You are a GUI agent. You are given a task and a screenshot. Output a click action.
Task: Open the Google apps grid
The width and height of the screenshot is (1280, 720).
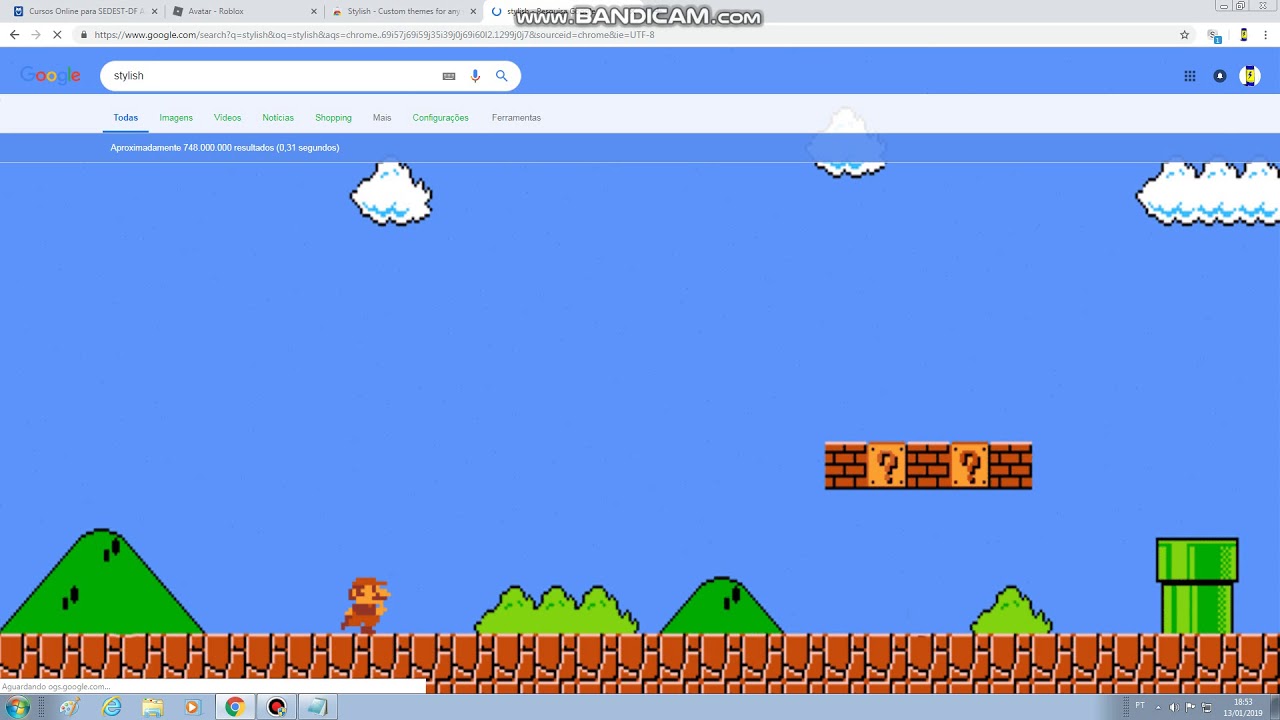click(x=1190, y=76)
